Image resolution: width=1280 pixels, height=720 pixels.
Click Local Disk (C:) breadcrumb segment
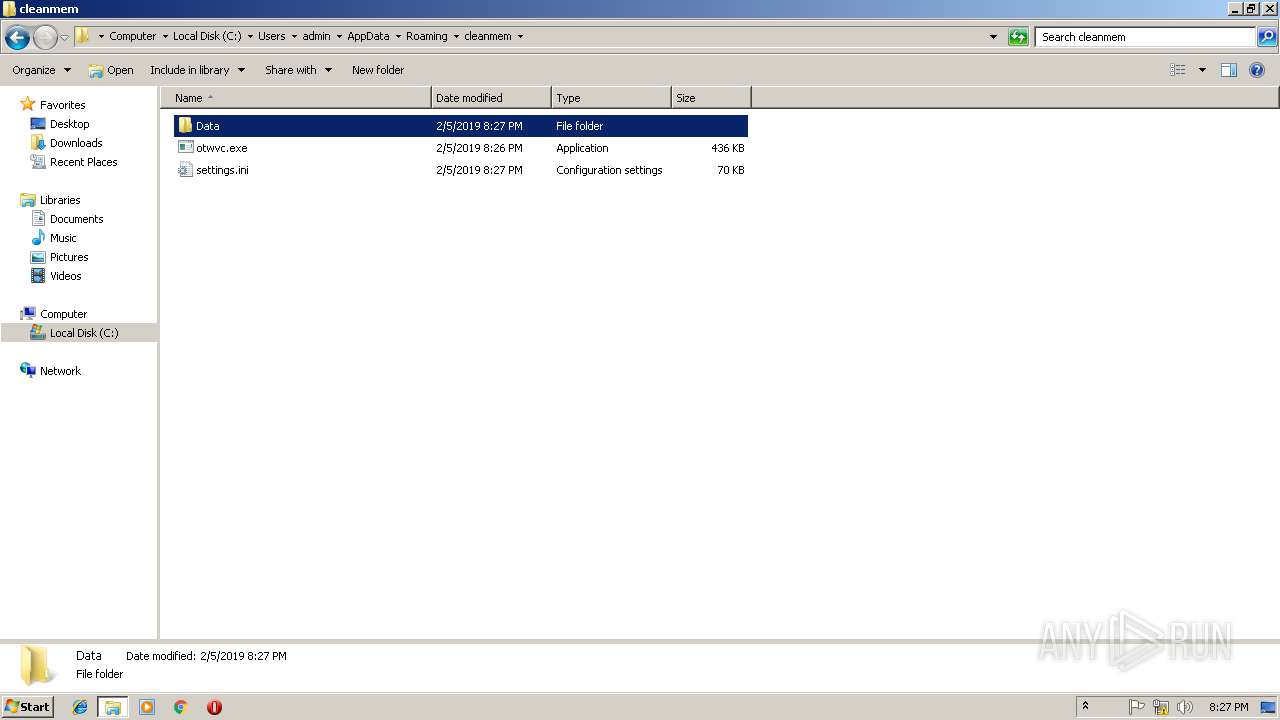click(x=207, y=36)
